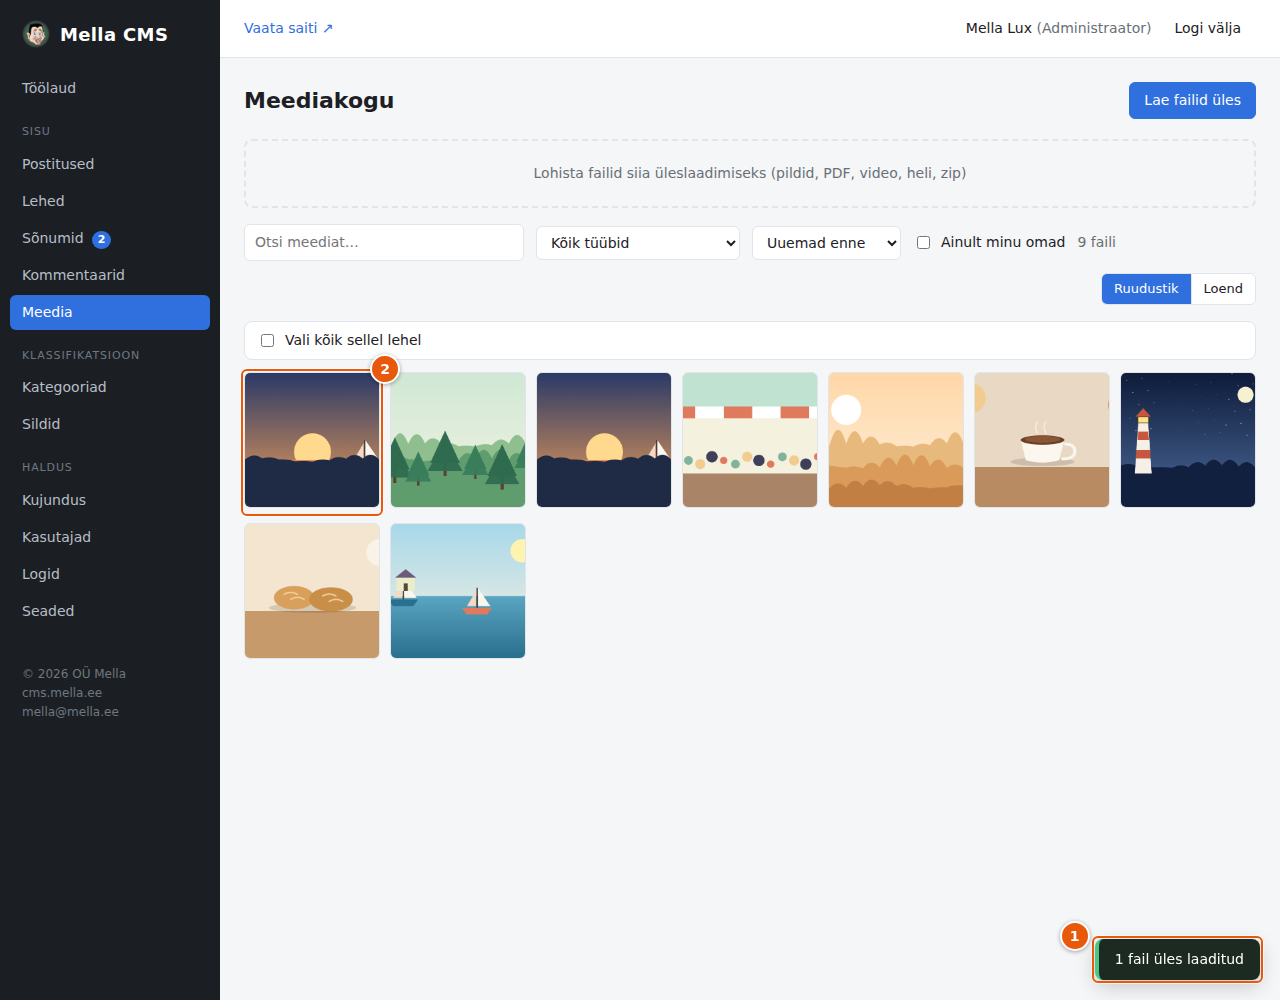
Task: Select the lighthouse at night thumbnail
Action: (x=1188, y=440)
